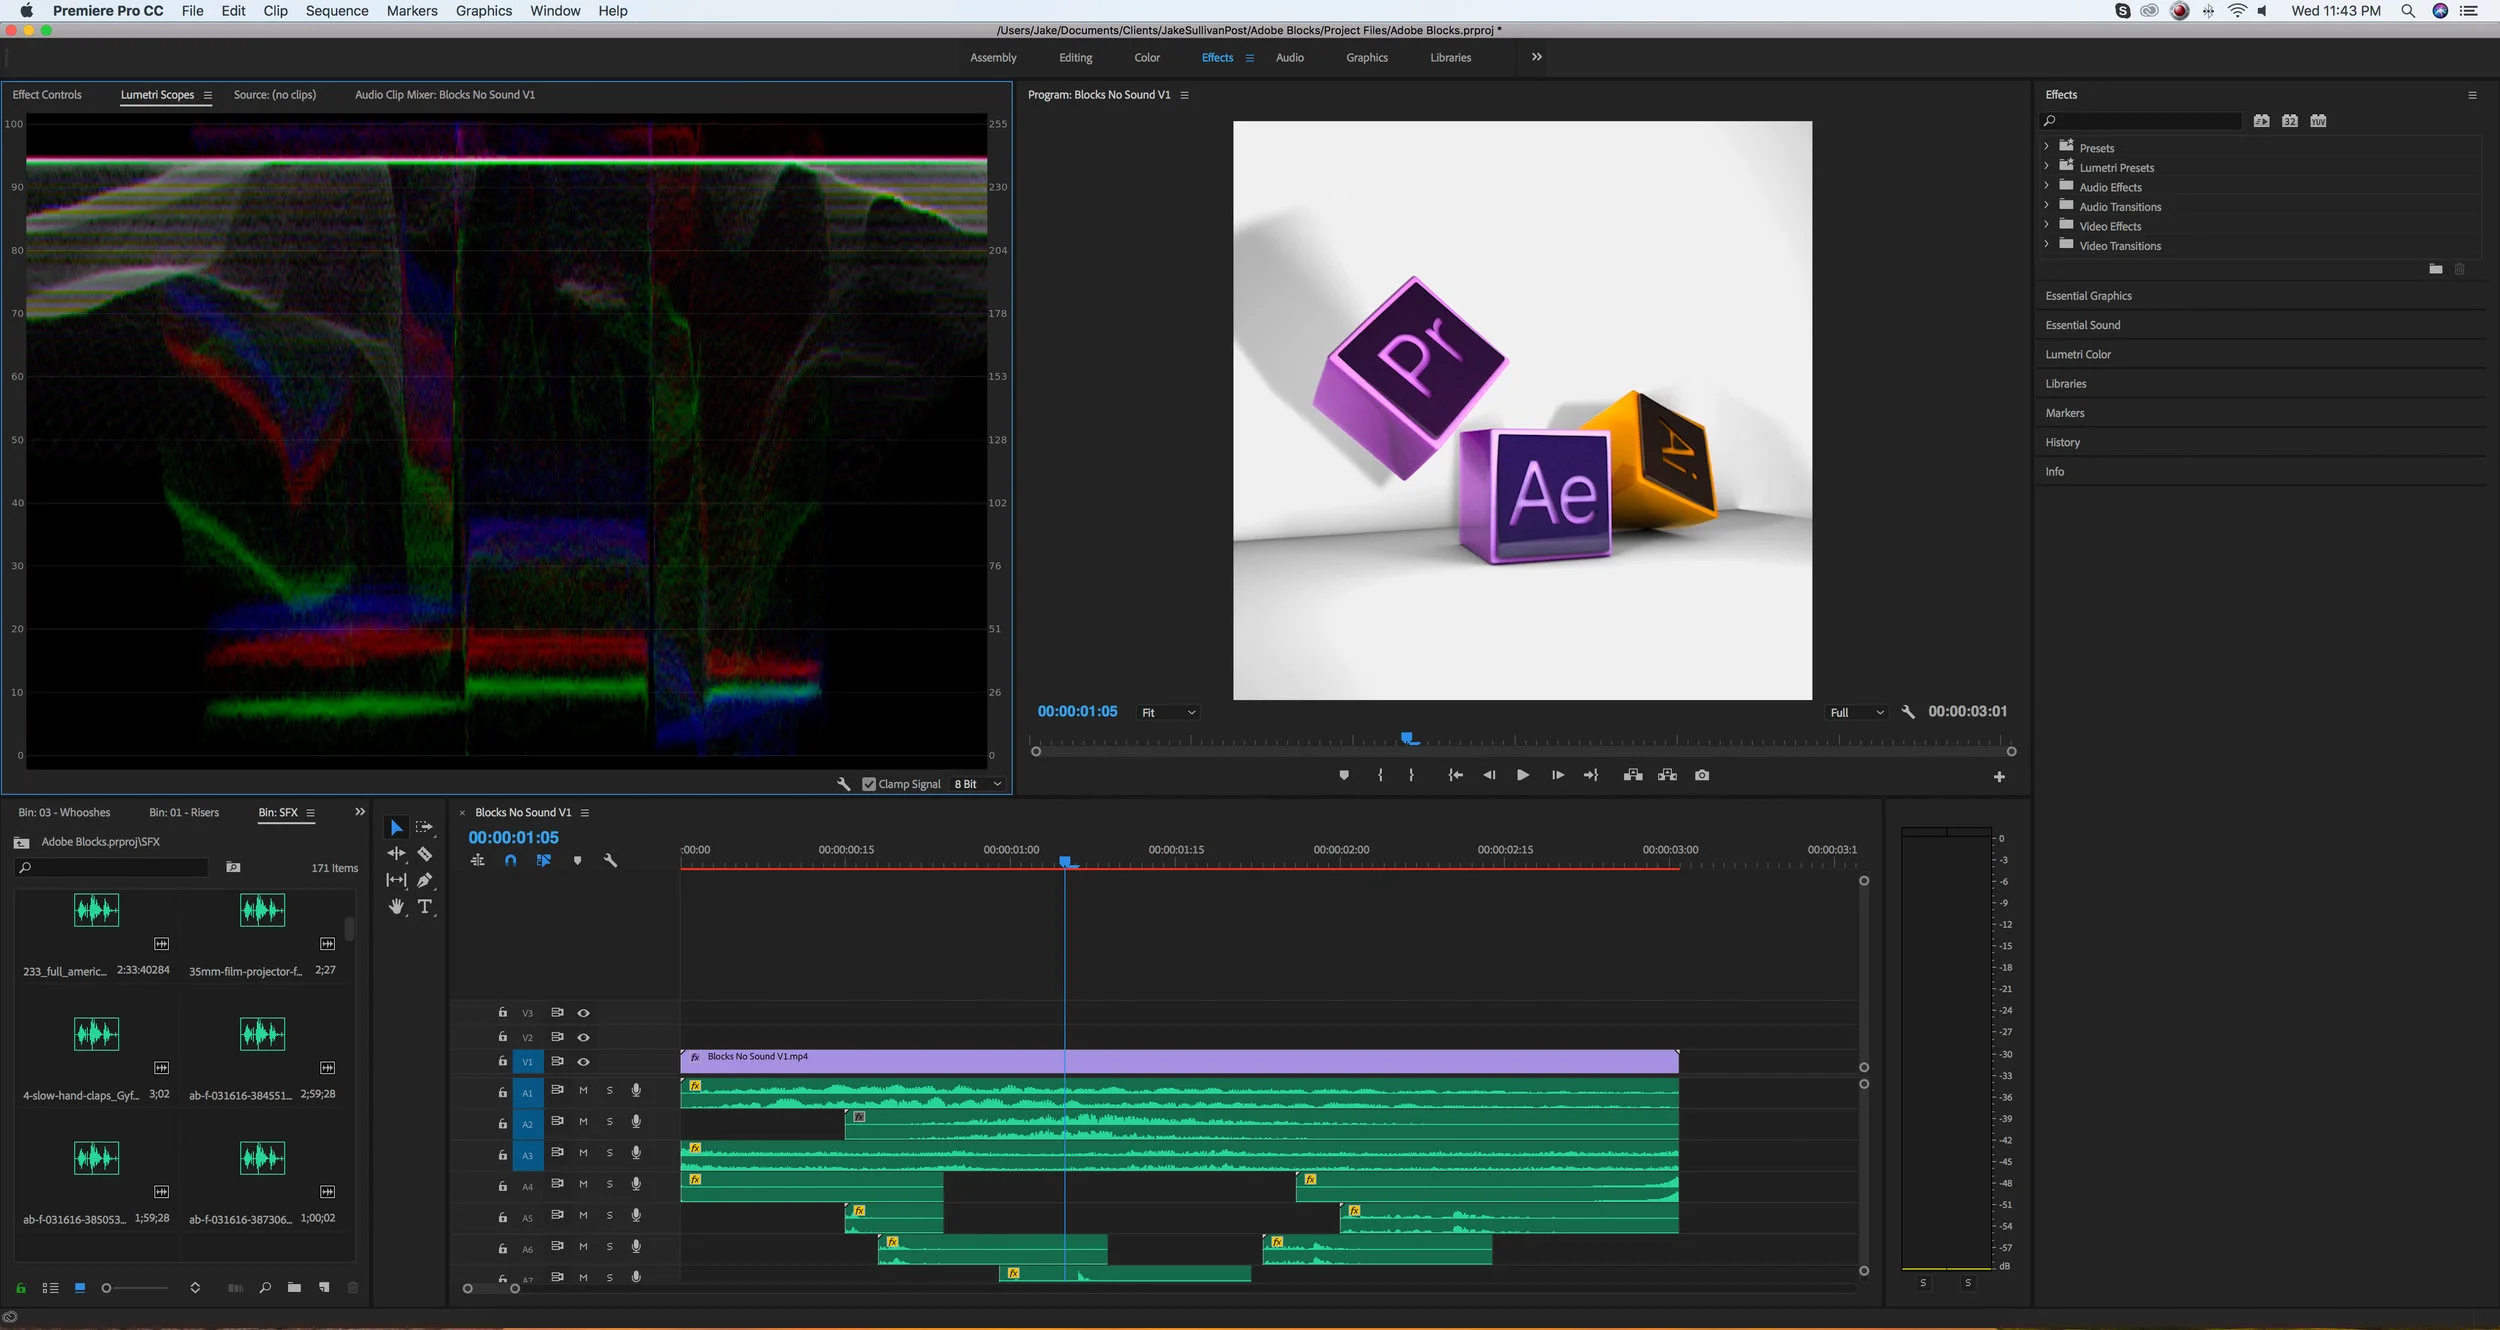The width and height of the screenshot is (2500, 1330).
Task: Filter 32-bit Color effects
Action: tap(2290, 121)
